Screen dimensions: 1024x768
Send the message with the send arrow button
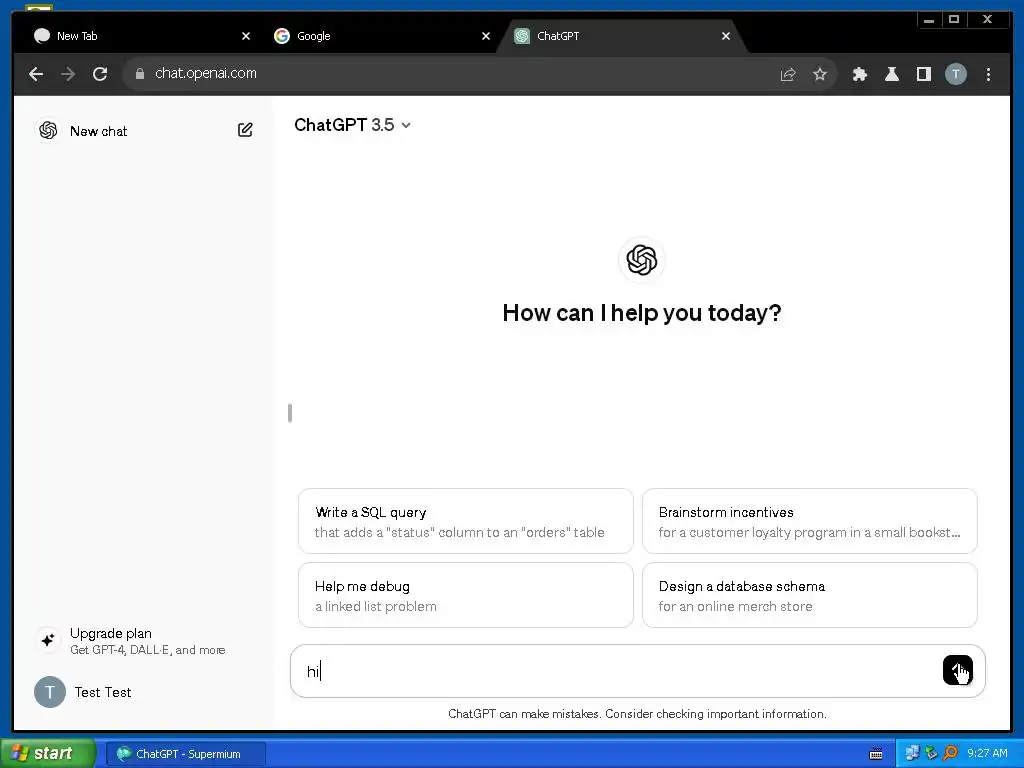[957, 670]
